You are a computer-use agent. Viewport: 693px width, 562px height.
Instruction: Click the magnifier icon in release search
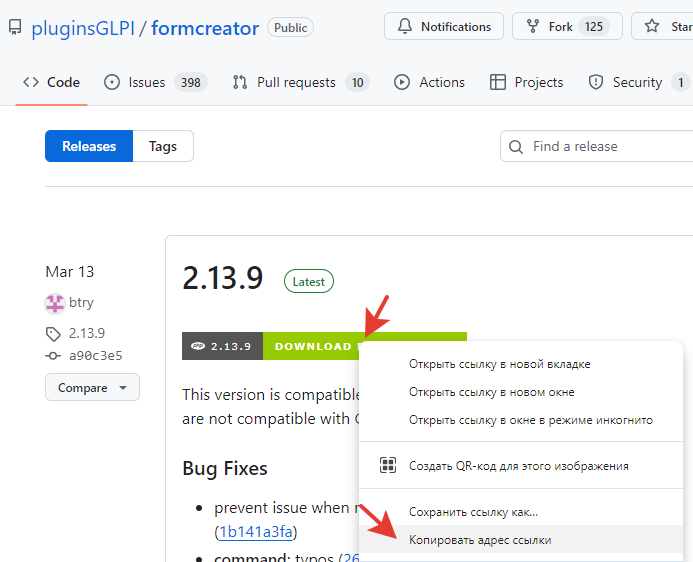(516, 146)
